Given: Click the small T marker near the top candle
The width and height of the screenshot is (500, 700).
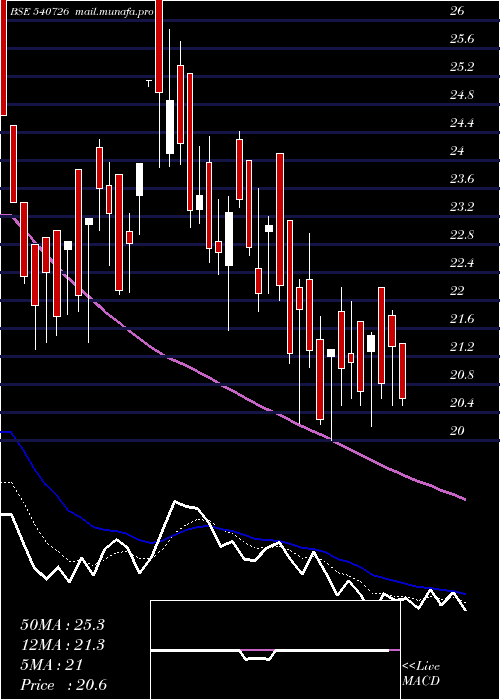Looking at the screenshot, I should (149, 83).
